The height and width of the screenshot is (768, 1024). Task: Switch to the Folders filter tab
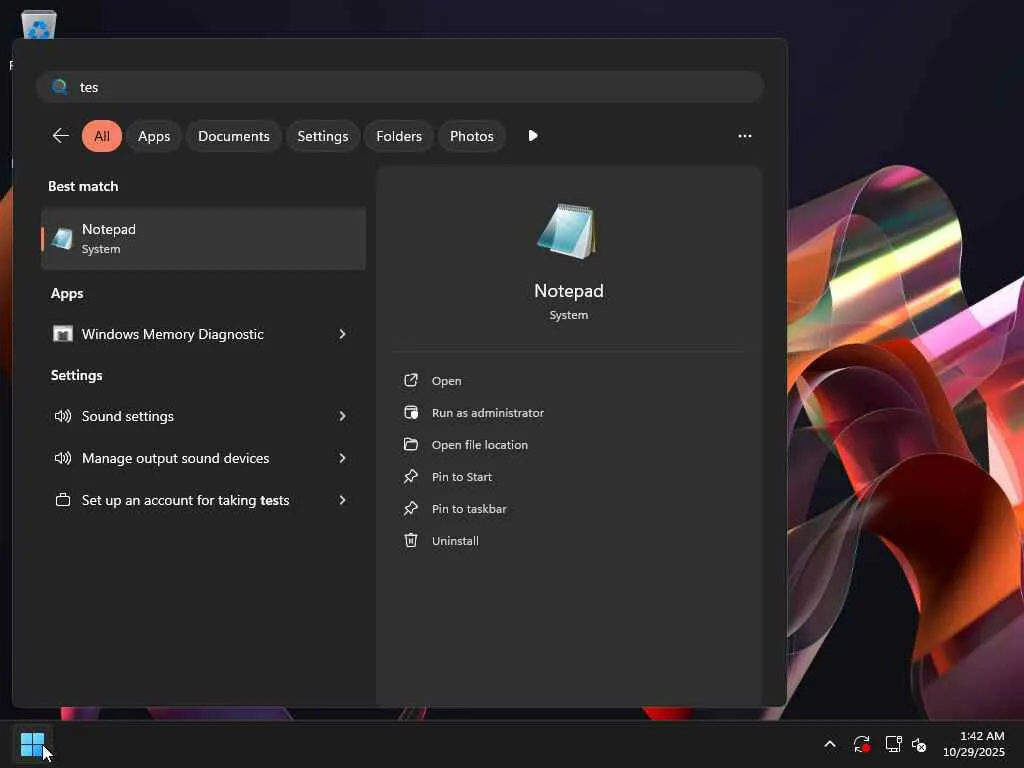click(399, 136)
